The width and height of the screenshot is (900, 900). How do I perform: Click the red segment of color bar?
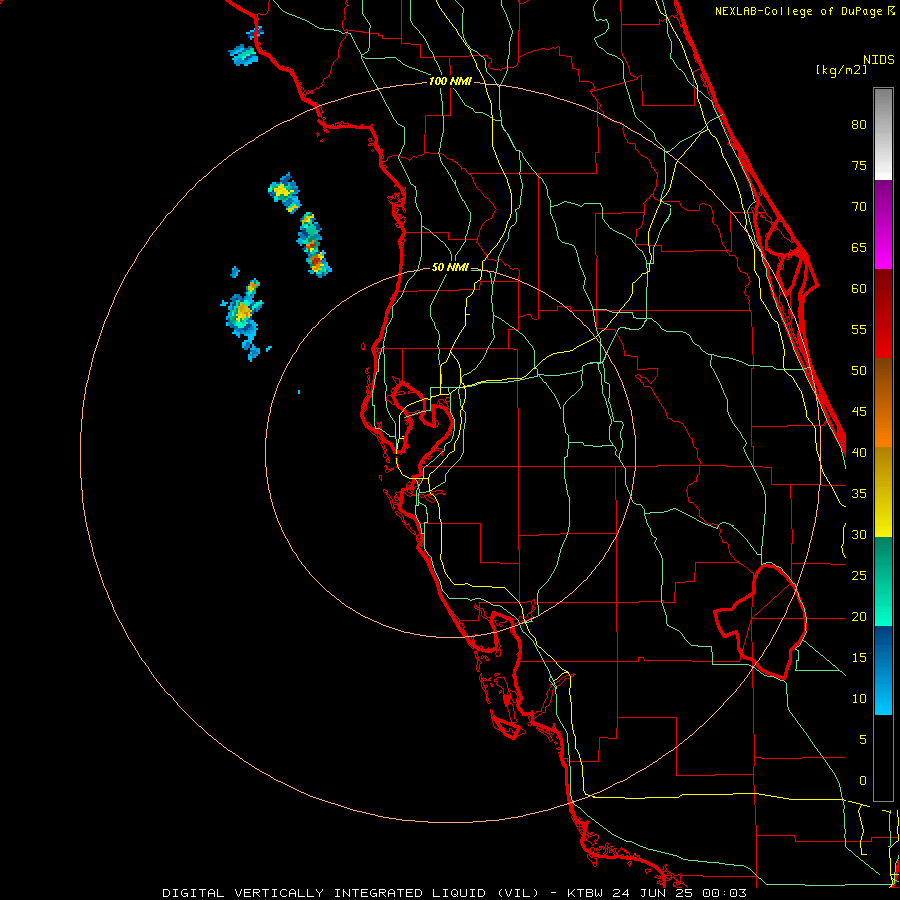(x=883, y=314)
